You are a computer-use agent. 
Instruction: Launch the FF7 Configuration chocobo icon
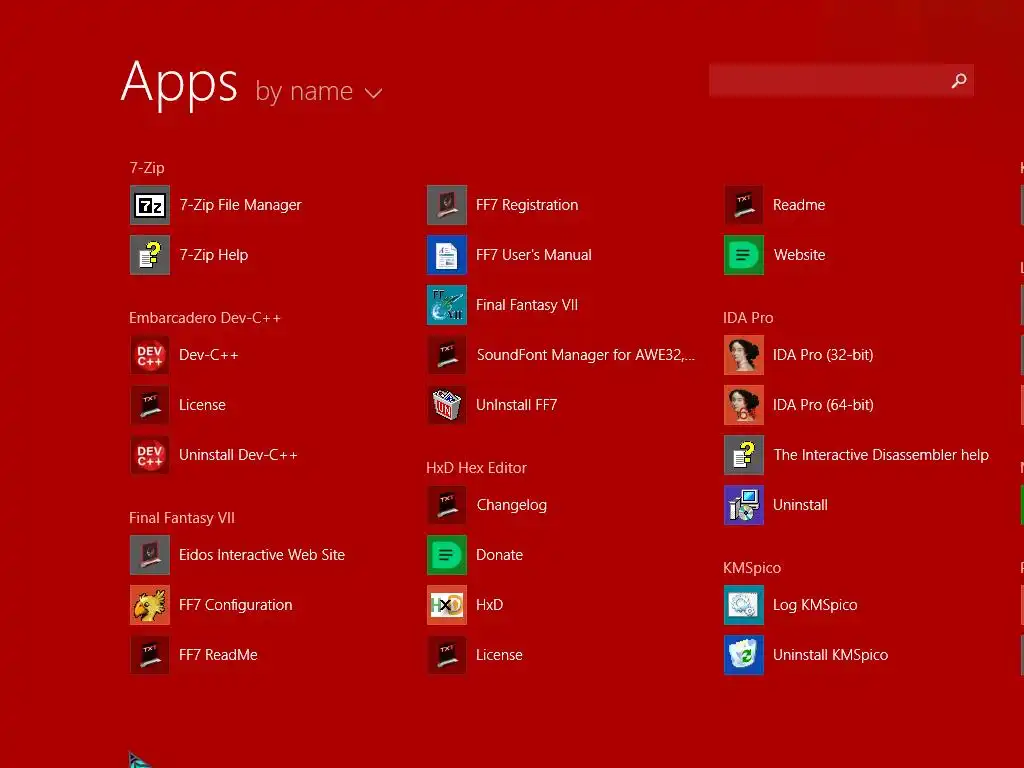(x=150, y=605)
